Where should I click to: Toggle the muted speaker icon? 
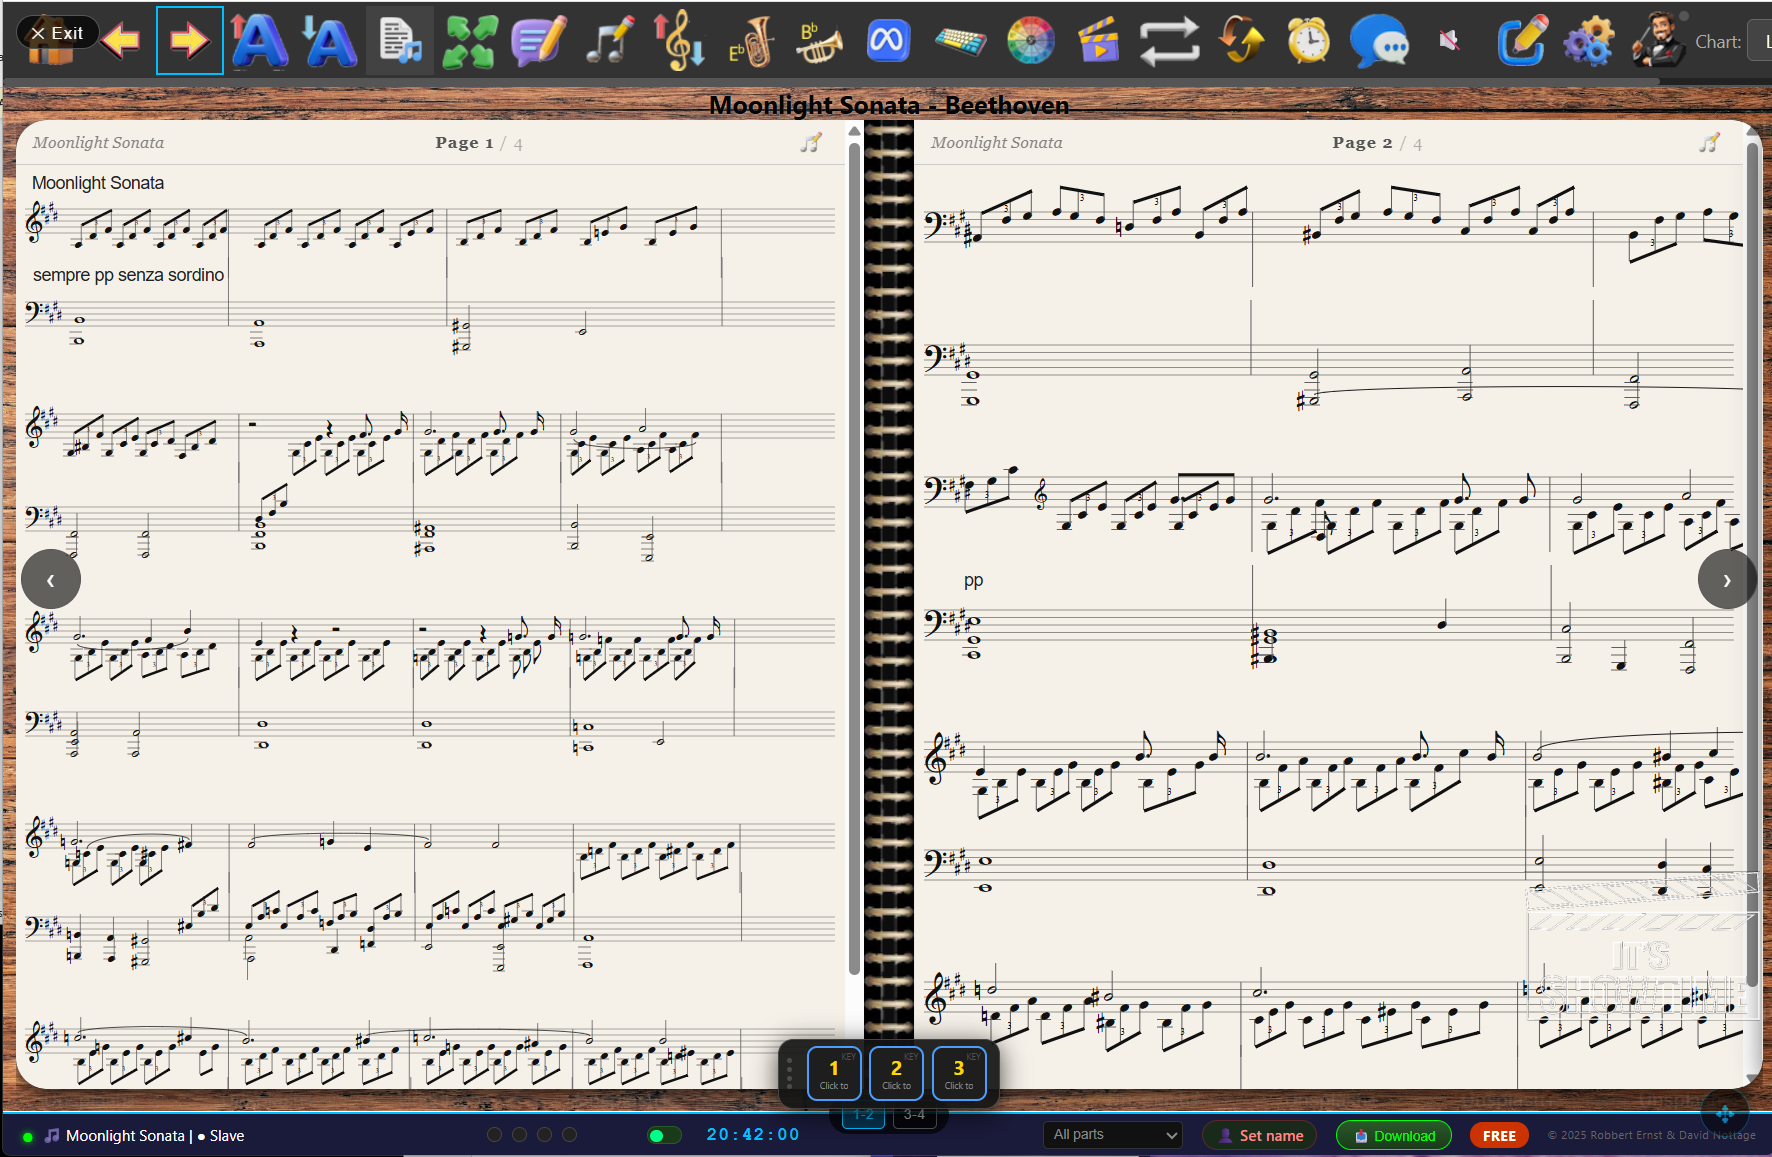coord(1449,41)
